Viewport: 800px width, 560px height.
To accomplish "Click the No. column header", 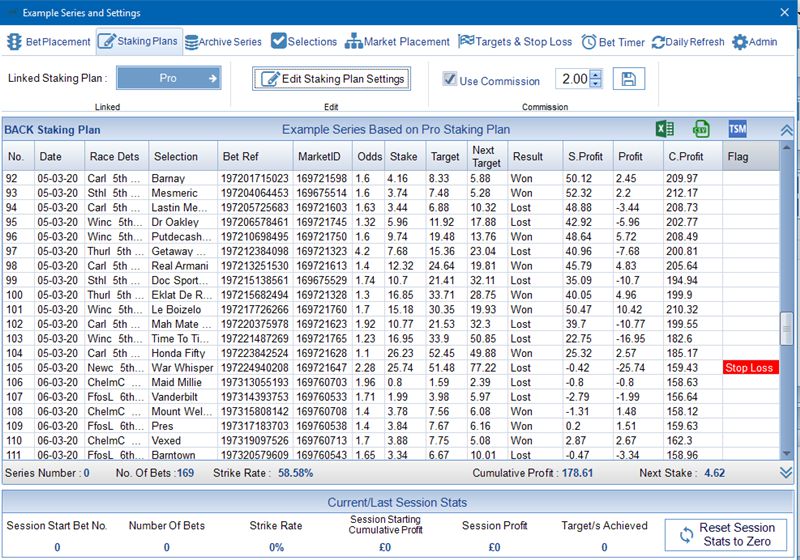I will pos(18,156).
